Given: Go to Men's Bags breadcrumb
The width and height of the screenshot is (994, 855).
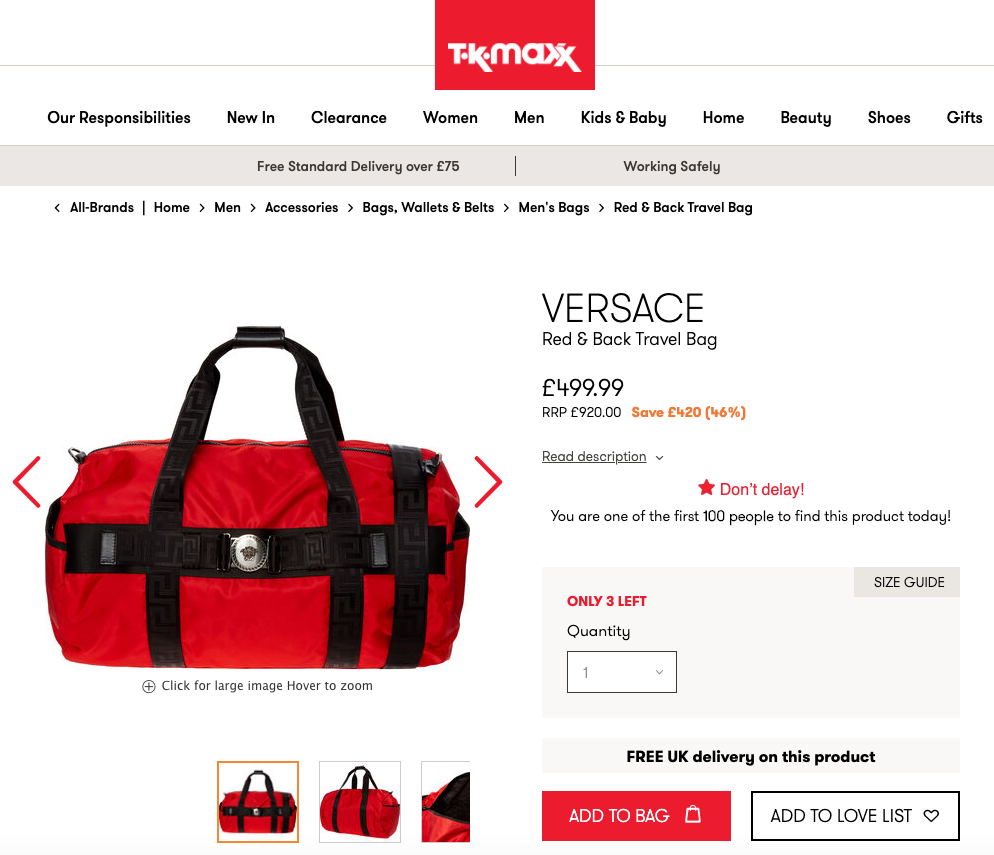Looking at the screenshot, I should click(x=553, y=208).
